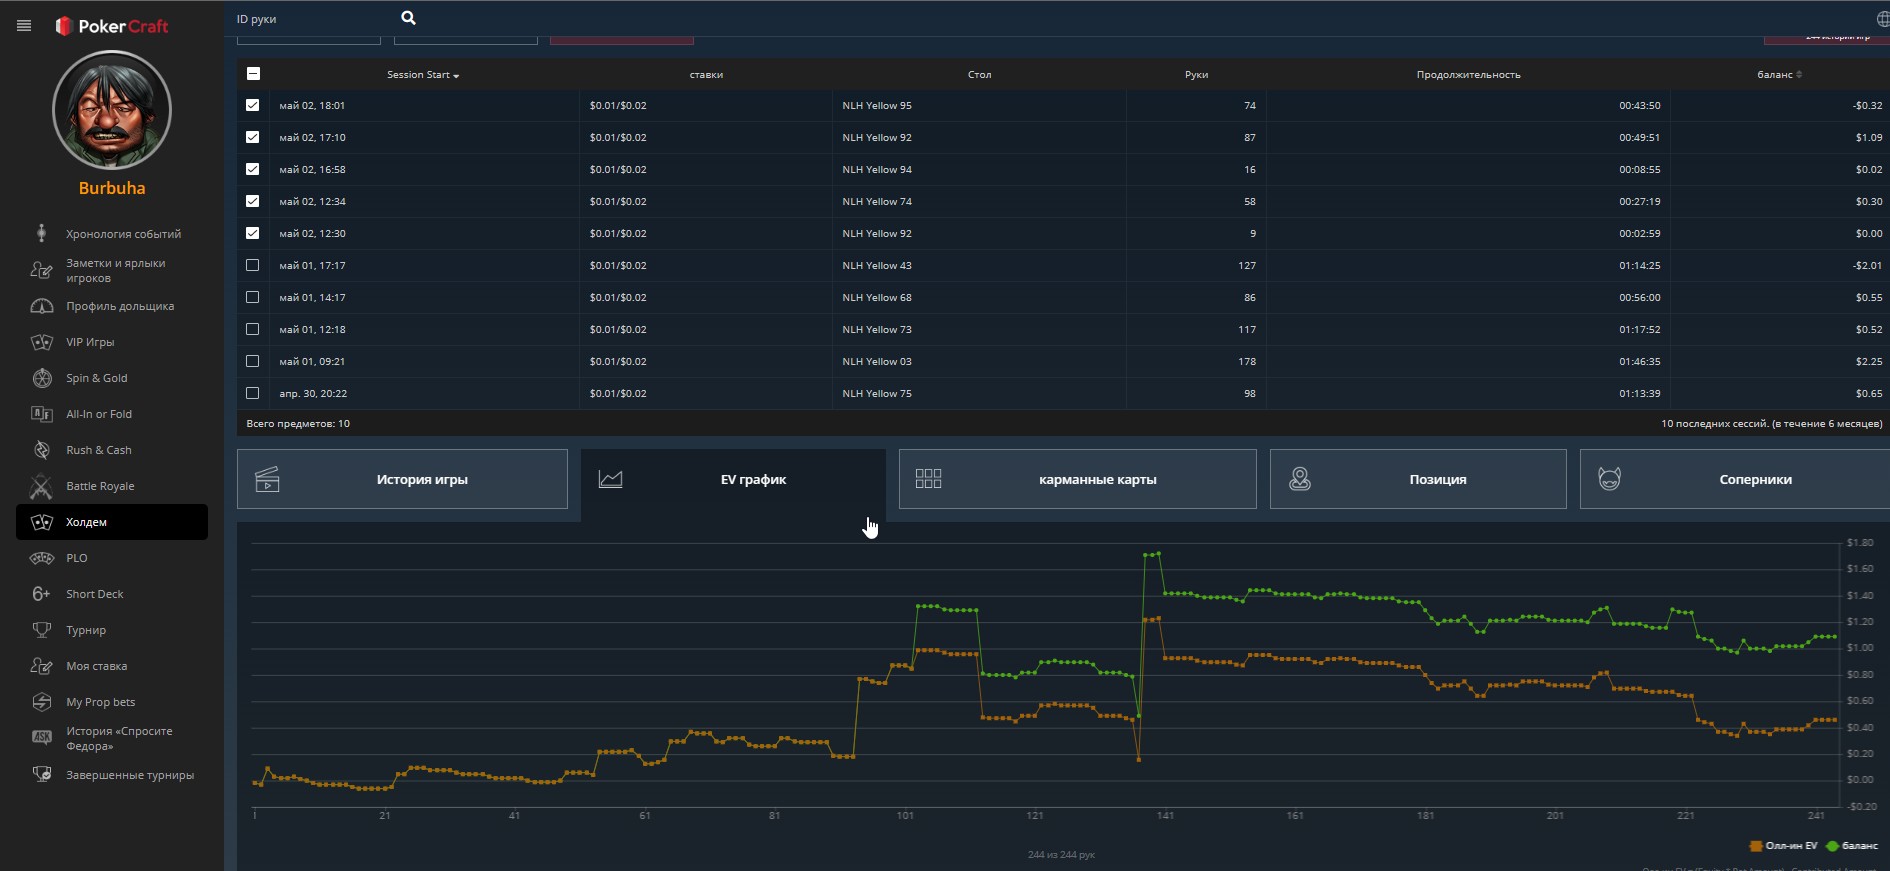Open VIP Игры icon
Viewport: 1890px width, 871px height.
41,342
